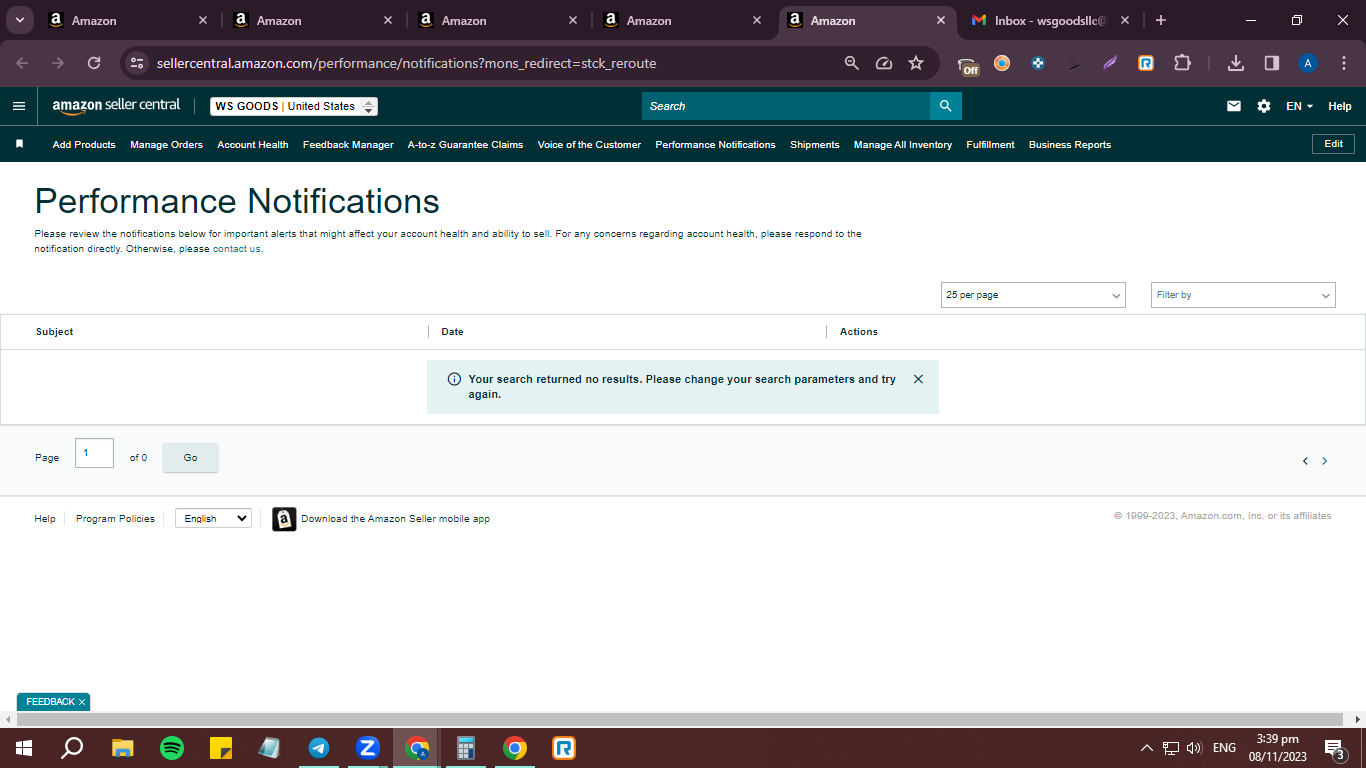Go to Account Health
Viewport: 1366px width, 768px height.
[x=253, y=145]
